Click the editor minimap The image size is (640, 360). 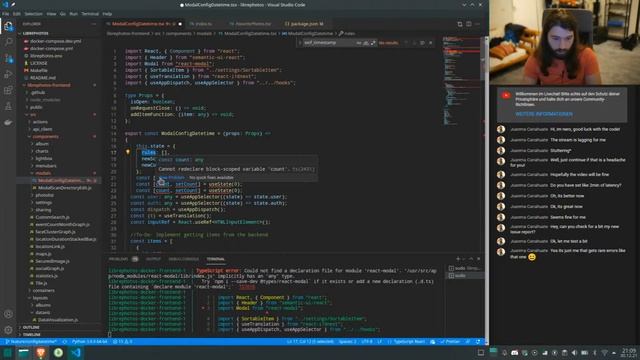pyautogui.click(x=461, y=82)
